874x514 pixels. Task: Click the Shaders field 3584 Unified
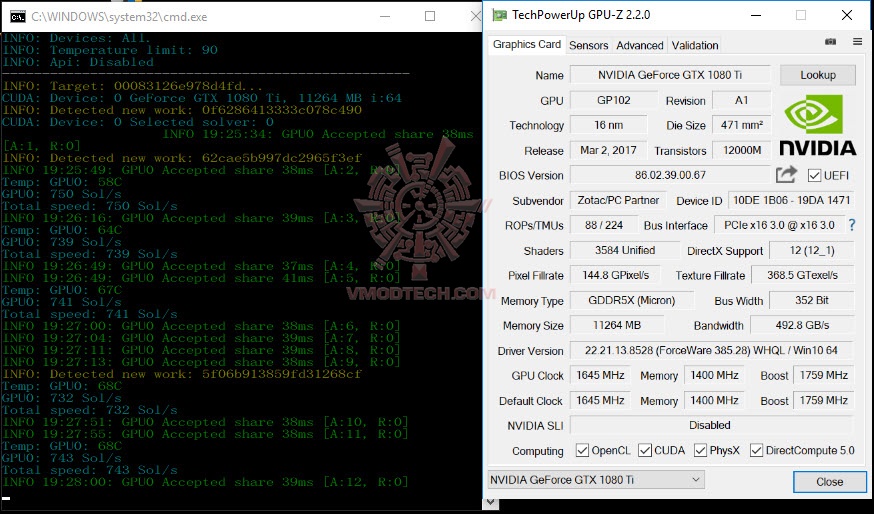pos(625,250)
